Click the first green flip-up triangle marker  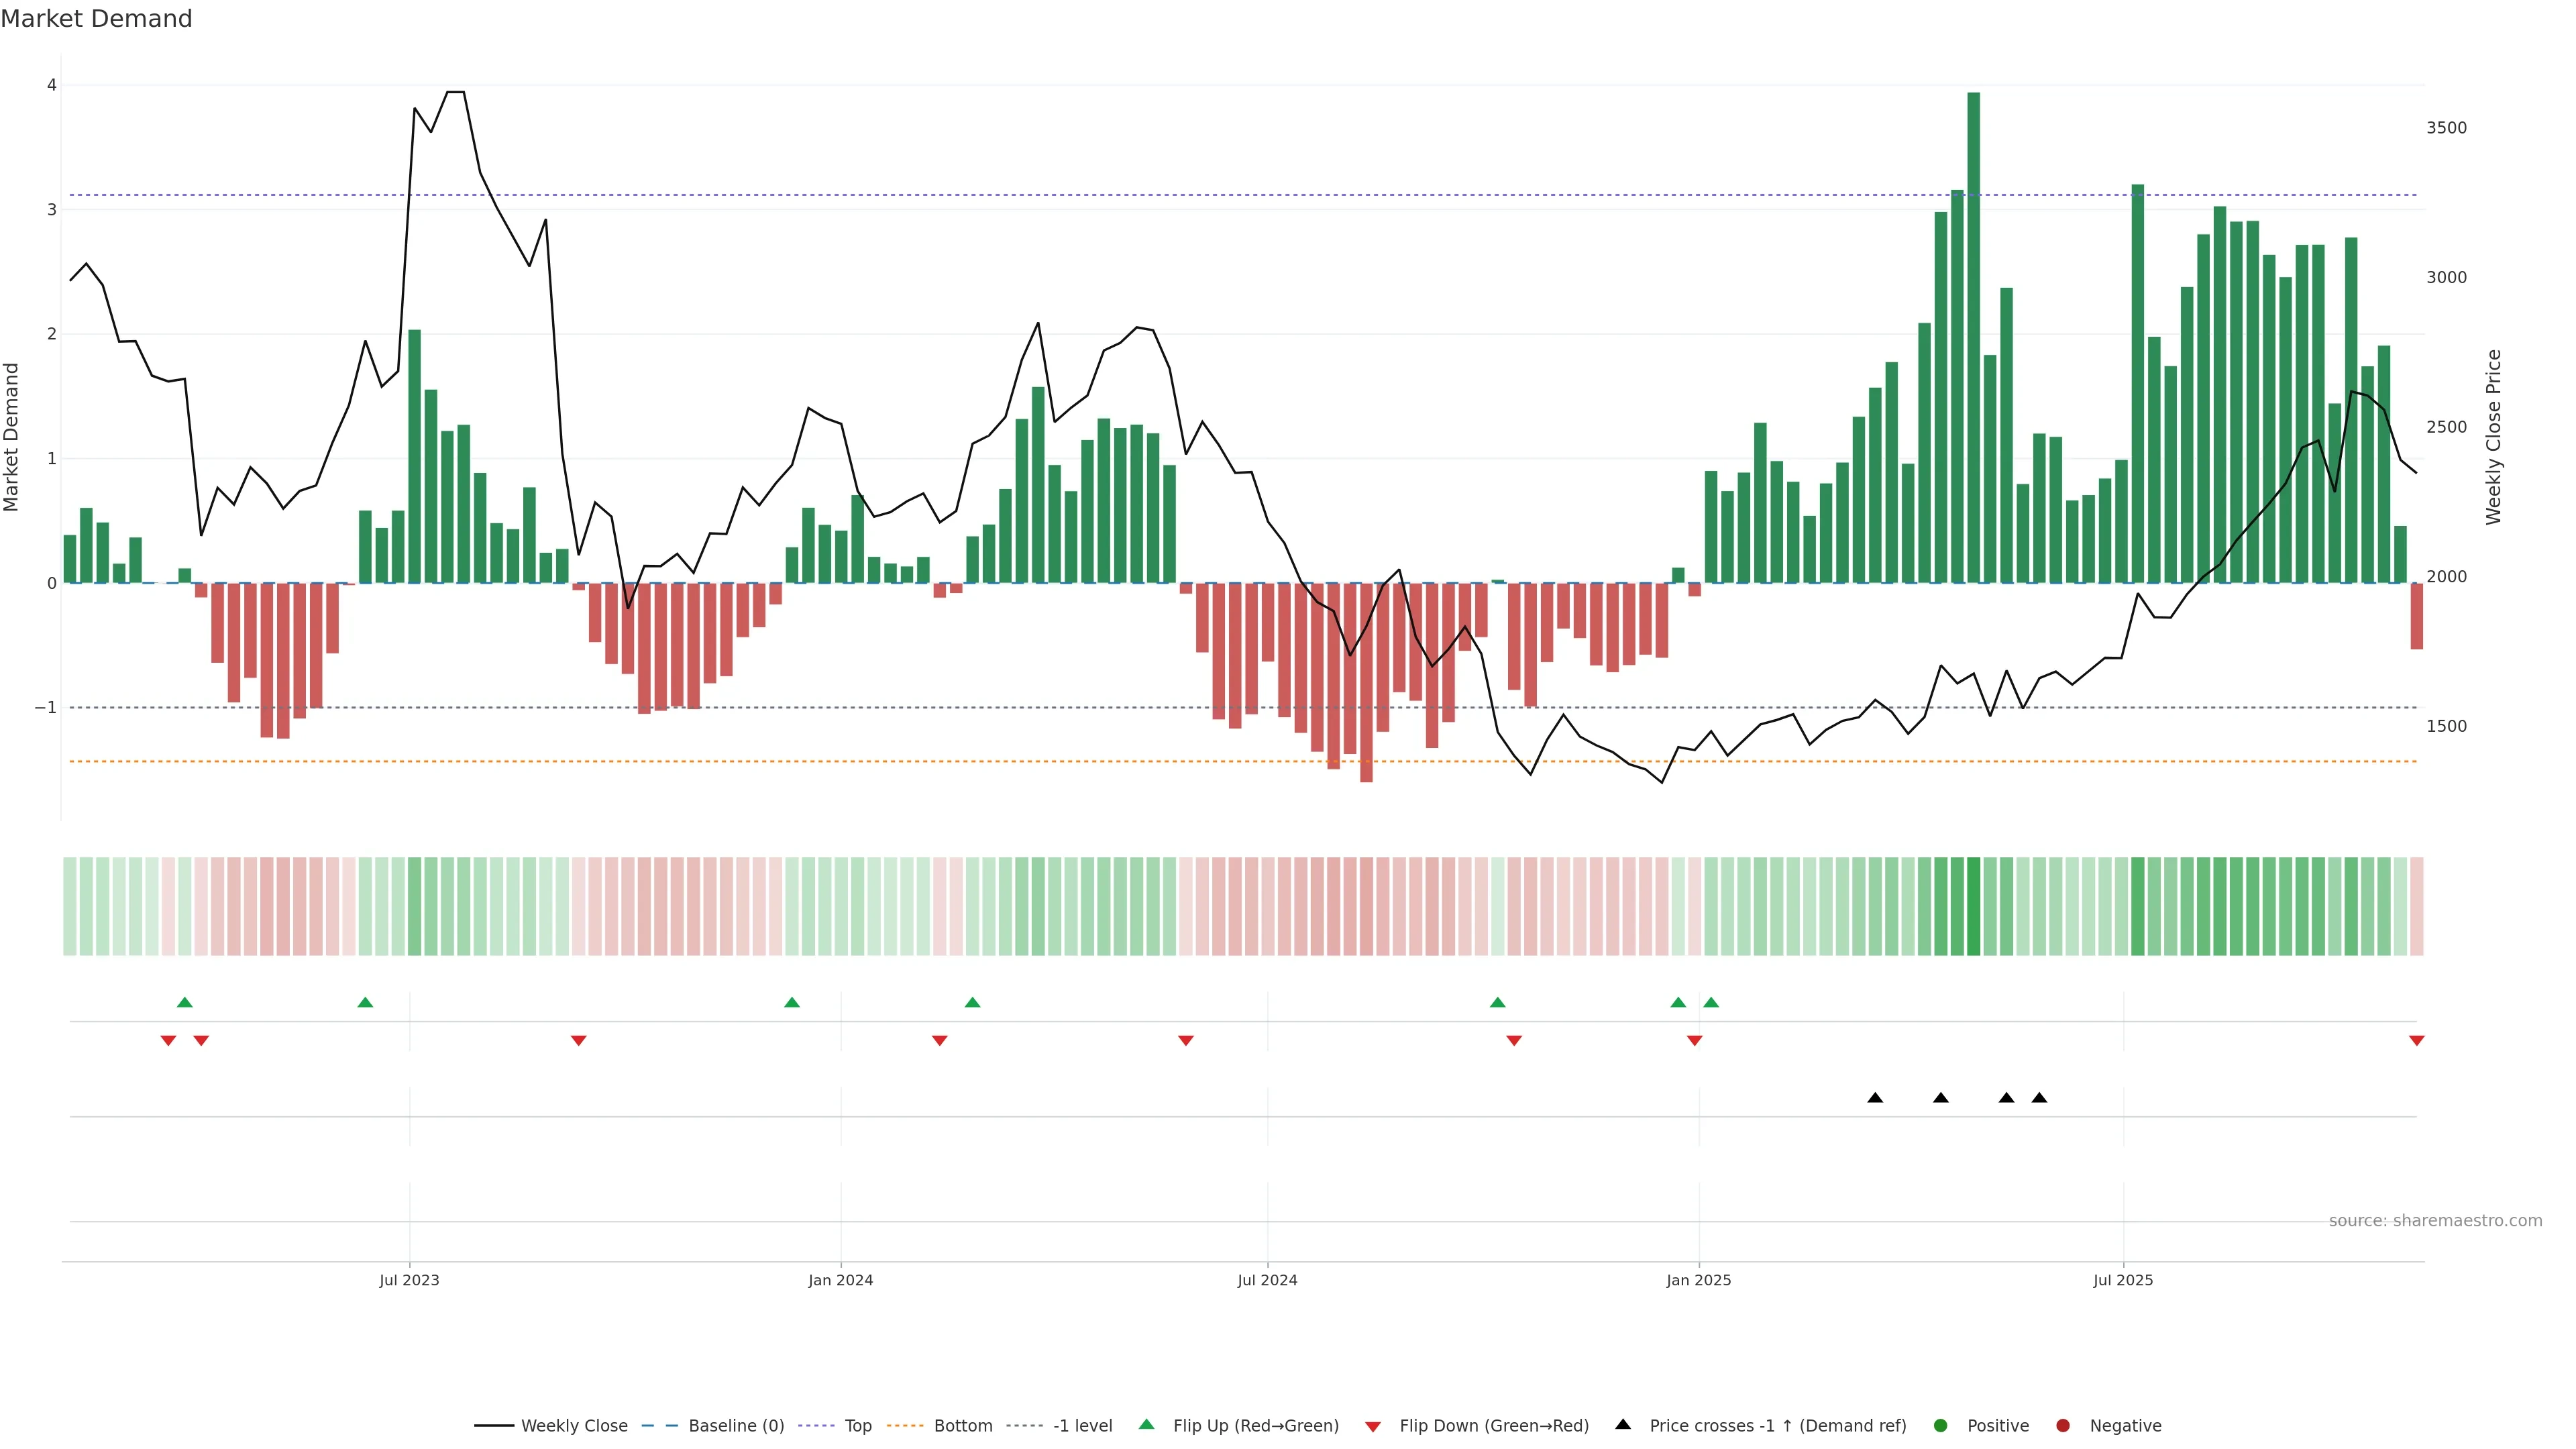pos(184,1002)
